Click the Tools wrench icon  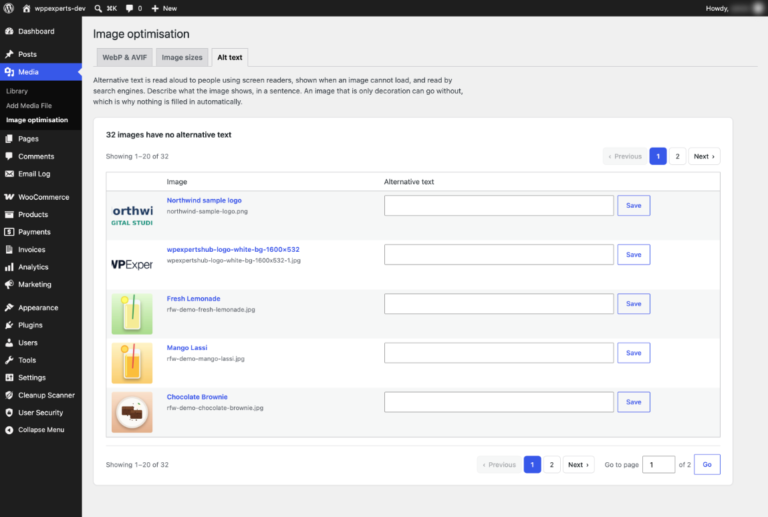coord(9,360)
